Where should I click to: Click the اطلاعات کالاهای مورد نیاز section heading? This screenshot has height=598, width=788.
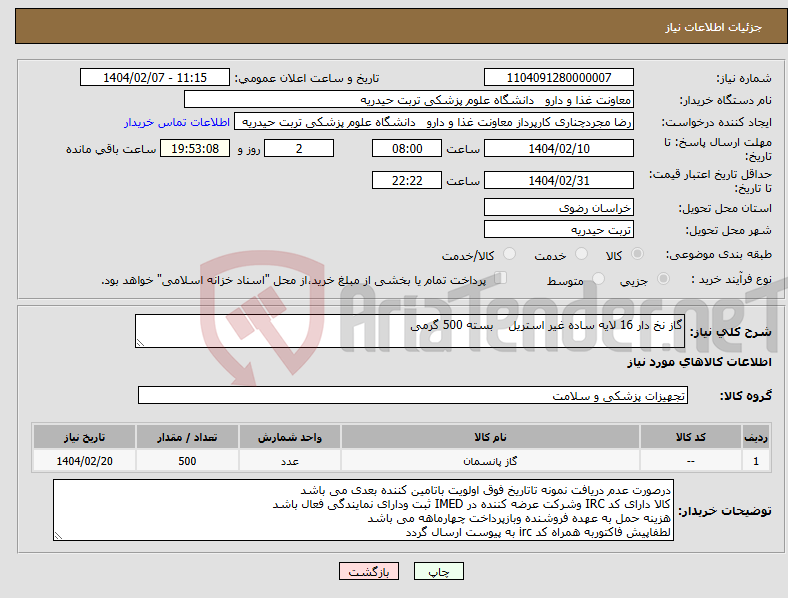[699, 362]
